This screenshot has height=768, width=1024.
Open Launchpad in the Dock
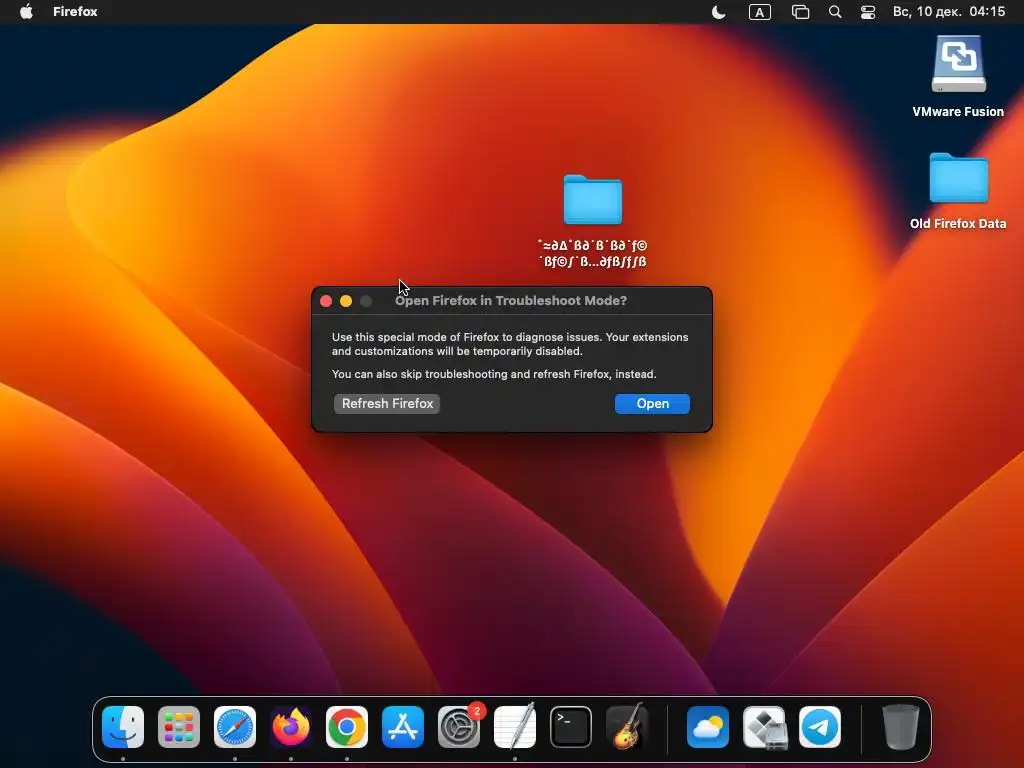click(x=179, y=727)
